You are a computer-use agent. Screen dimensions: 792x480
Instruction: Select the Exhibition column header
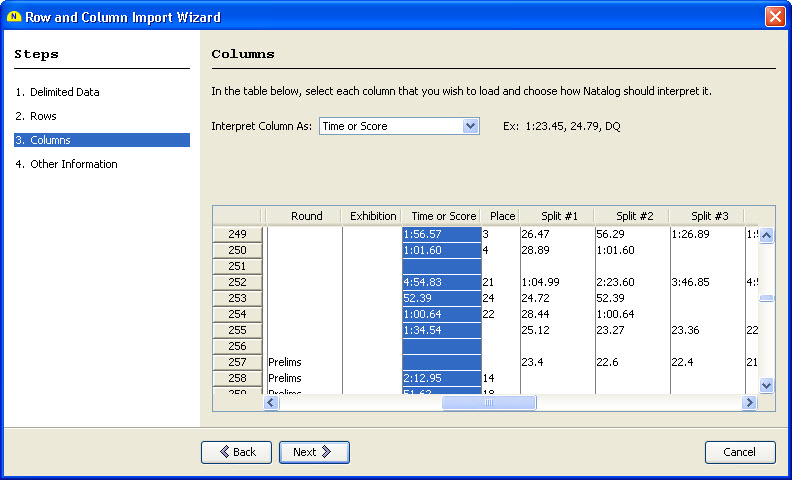coord(372,216)
